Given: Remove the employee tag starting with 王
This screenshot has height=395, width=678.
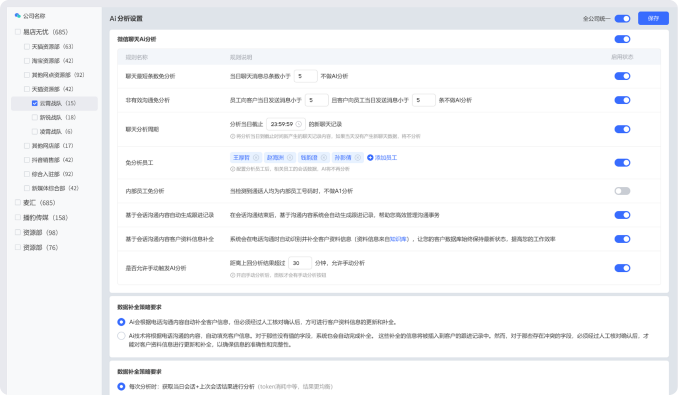Looking at the screenshot, I should 256,158.
